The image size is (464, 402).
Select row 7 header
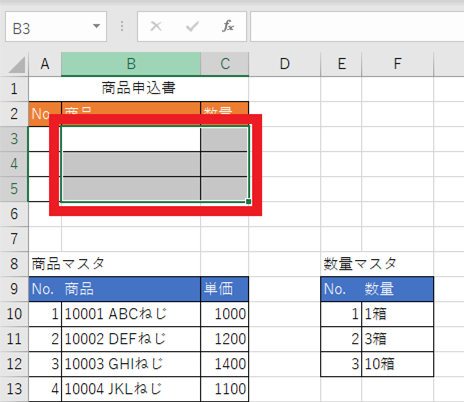(14, 239)
